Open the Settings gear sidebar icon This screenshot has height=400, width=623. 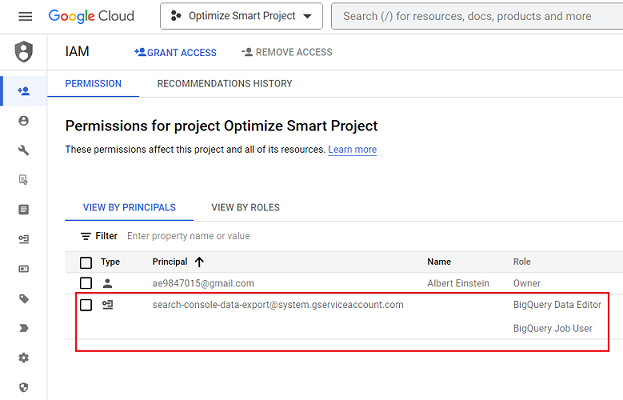[23, 357]
